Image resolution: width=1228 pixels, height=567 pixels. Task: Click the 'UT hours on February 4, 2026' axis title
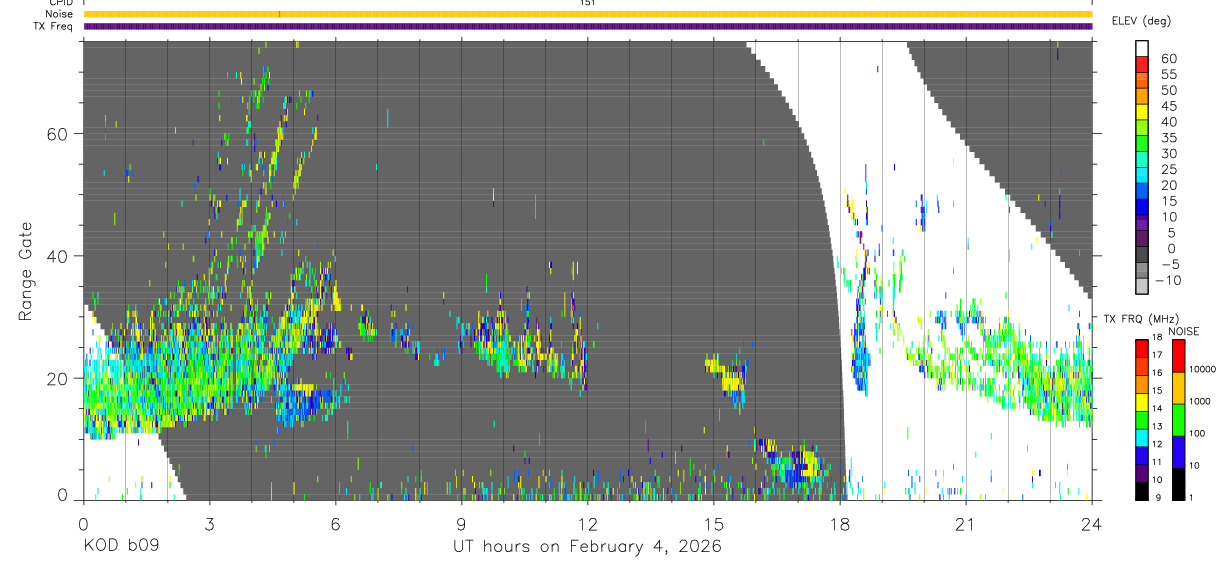588,547
